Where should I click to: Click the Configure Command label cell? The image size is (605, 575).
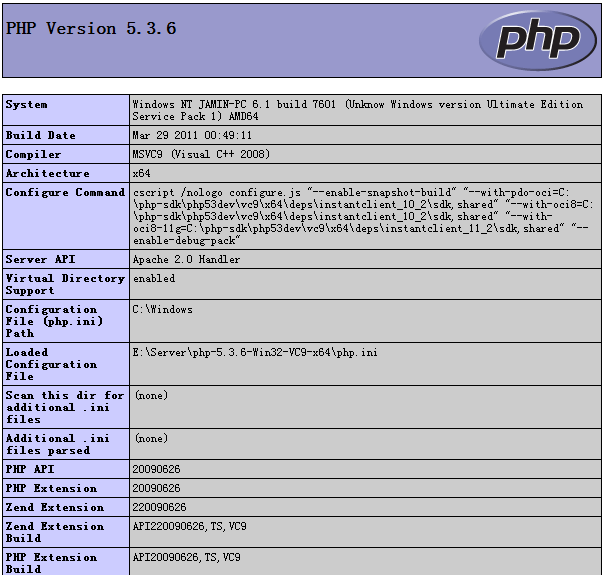pyautogui.click(x=66, y=216)
